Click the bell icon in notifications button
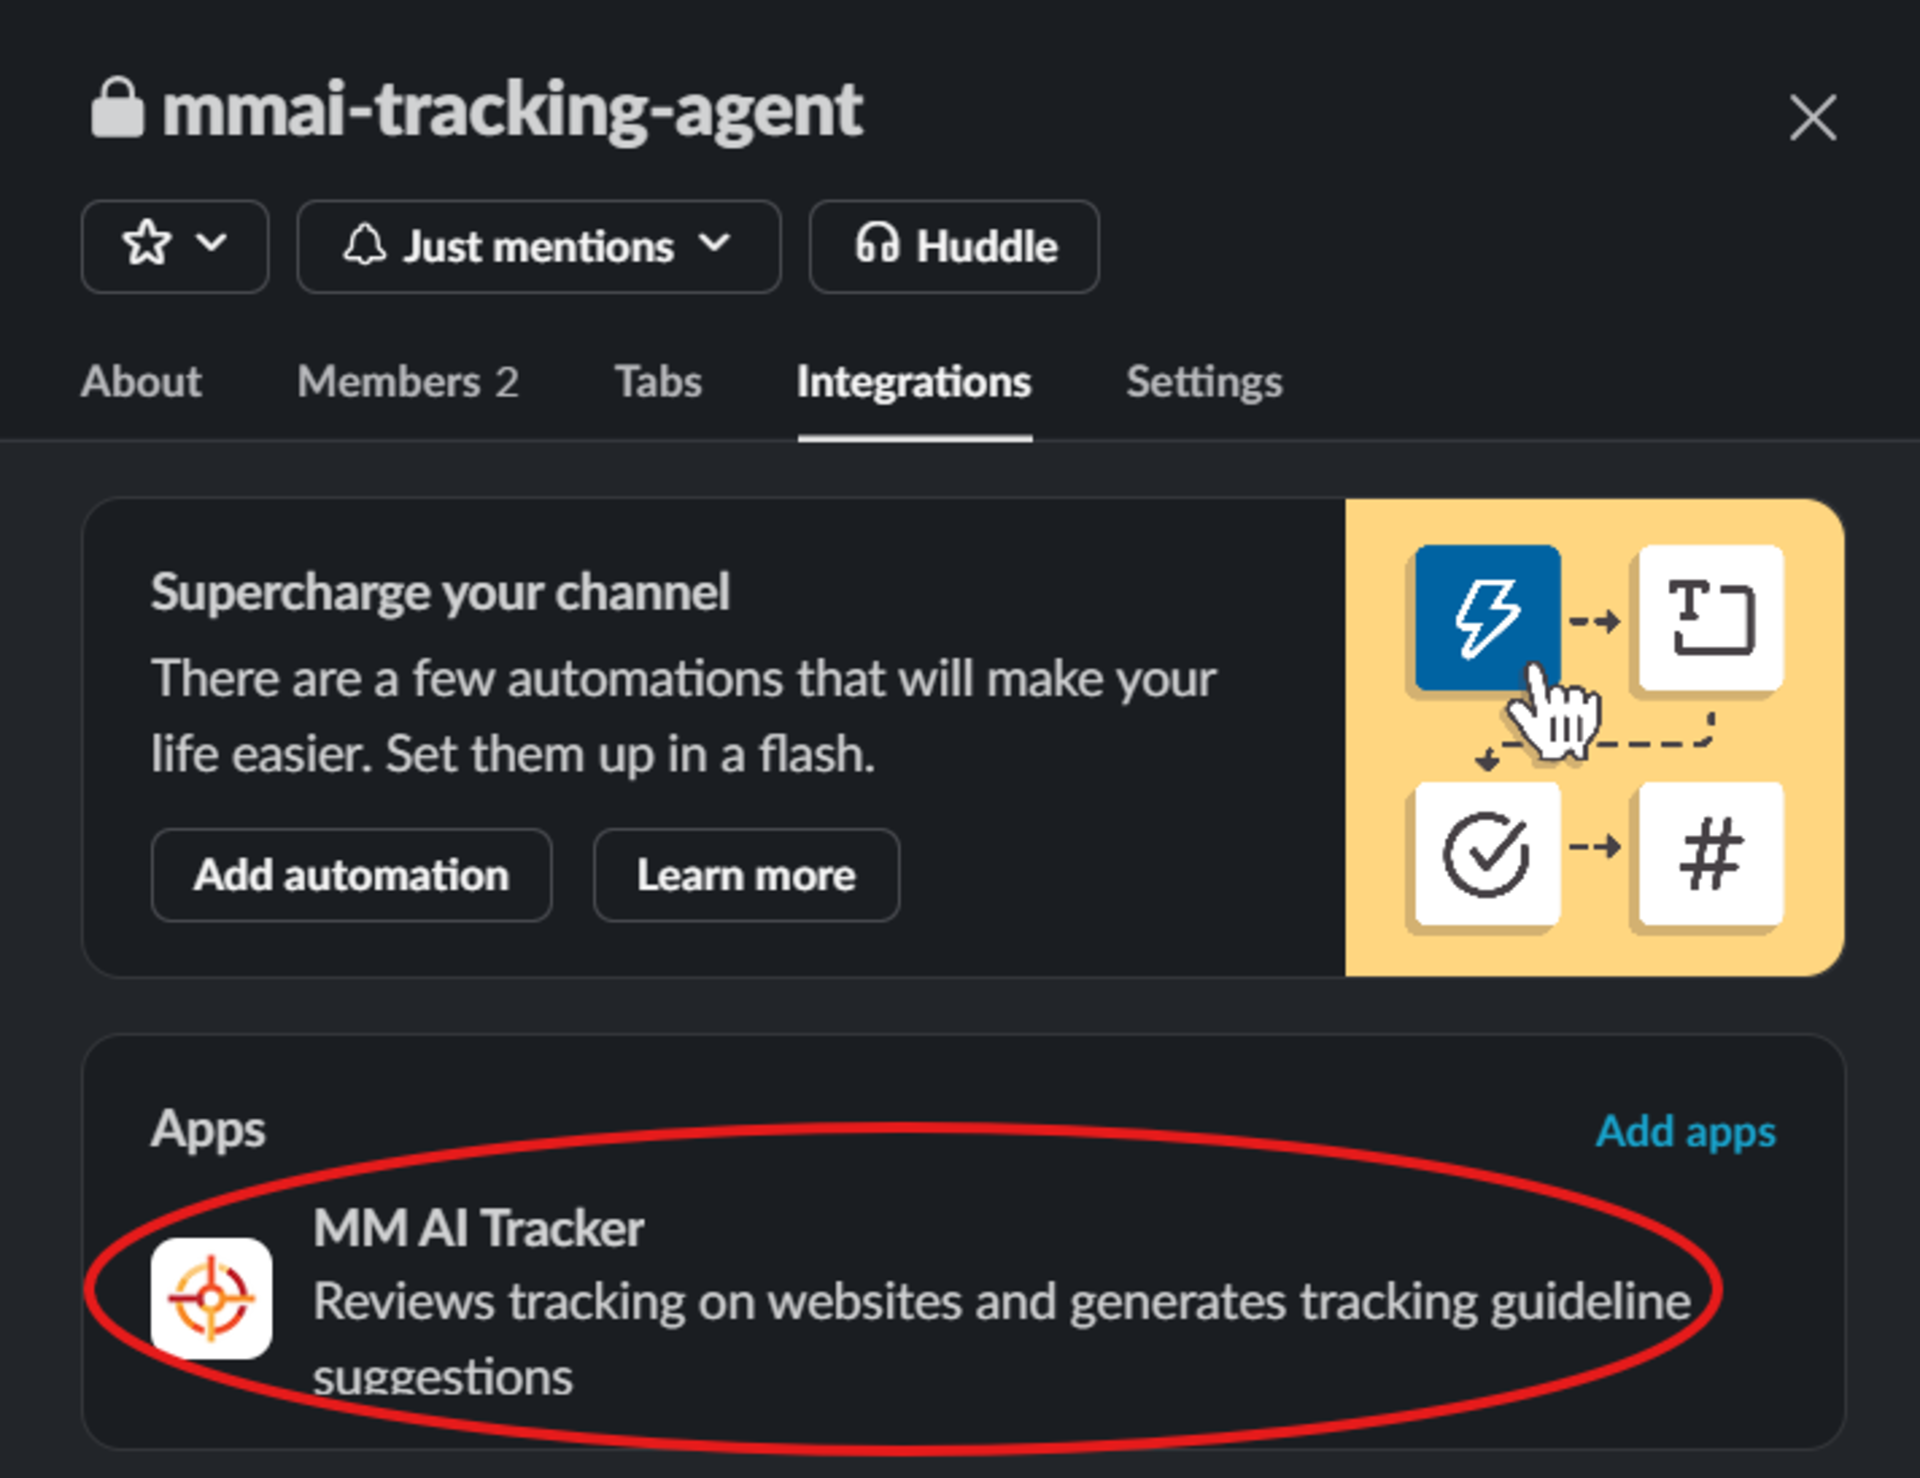 point(366,246)
